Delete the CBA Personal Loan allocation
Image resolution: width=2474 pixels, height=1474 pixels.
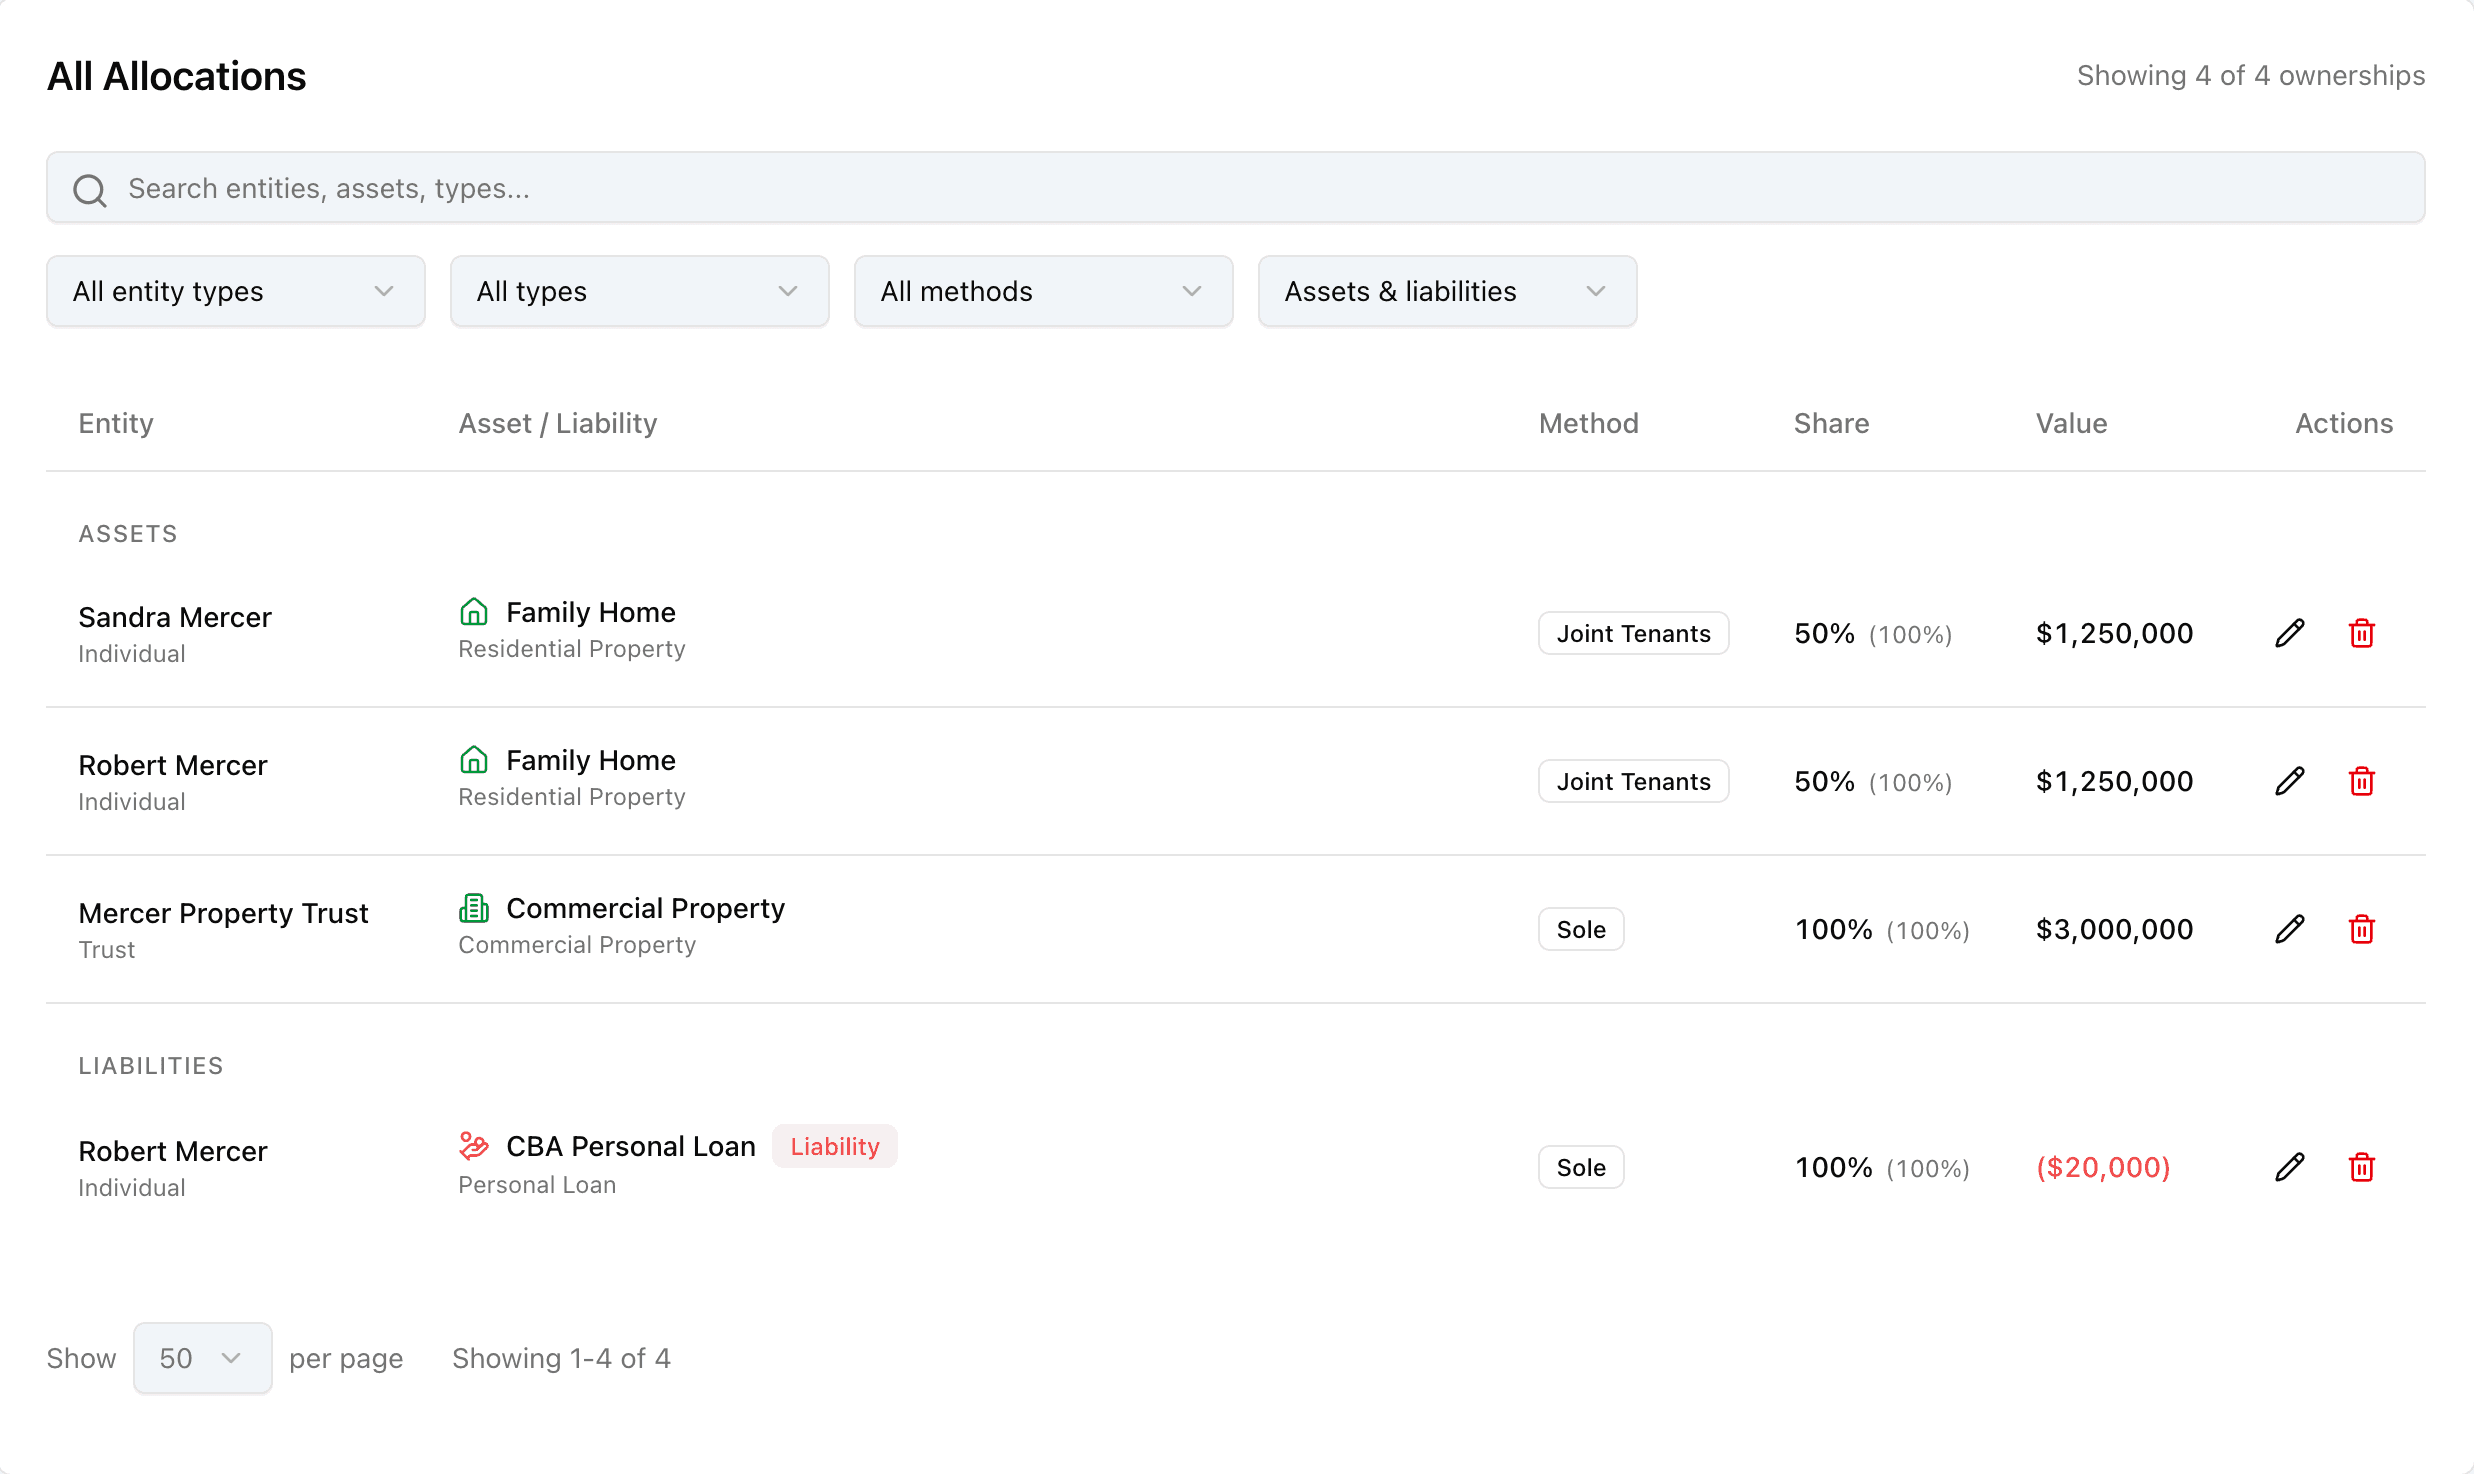pyautogui.click(x=2361, y=1167)
